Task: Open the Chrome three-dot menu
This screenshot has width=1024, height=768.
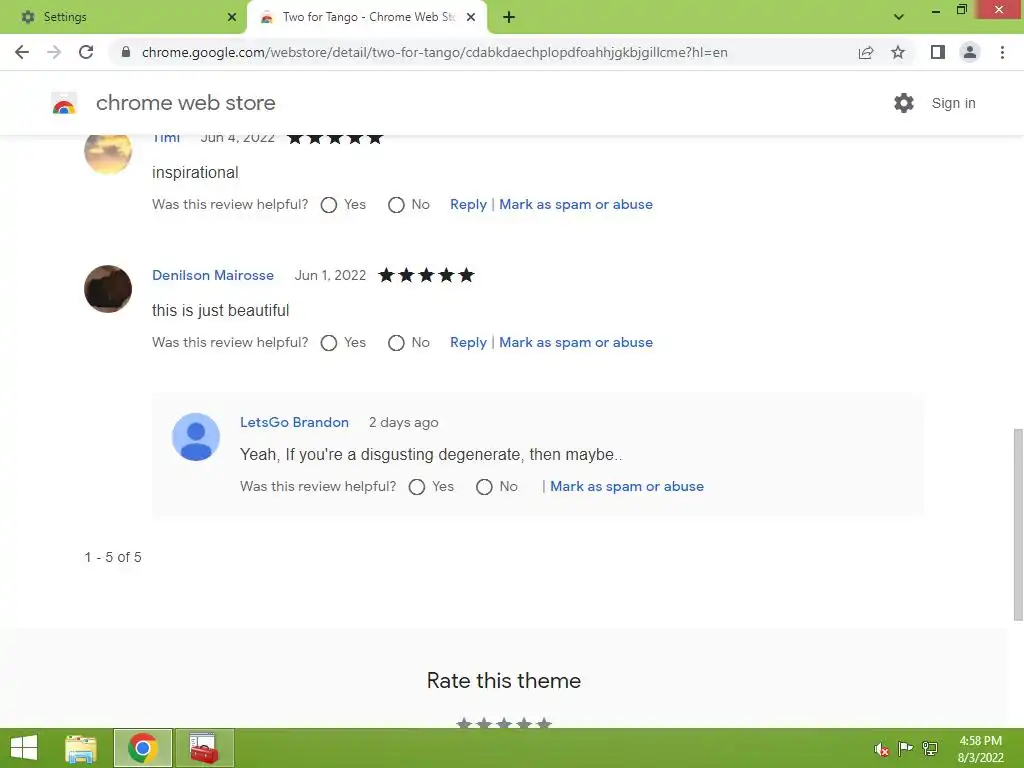Action: 1002,52
